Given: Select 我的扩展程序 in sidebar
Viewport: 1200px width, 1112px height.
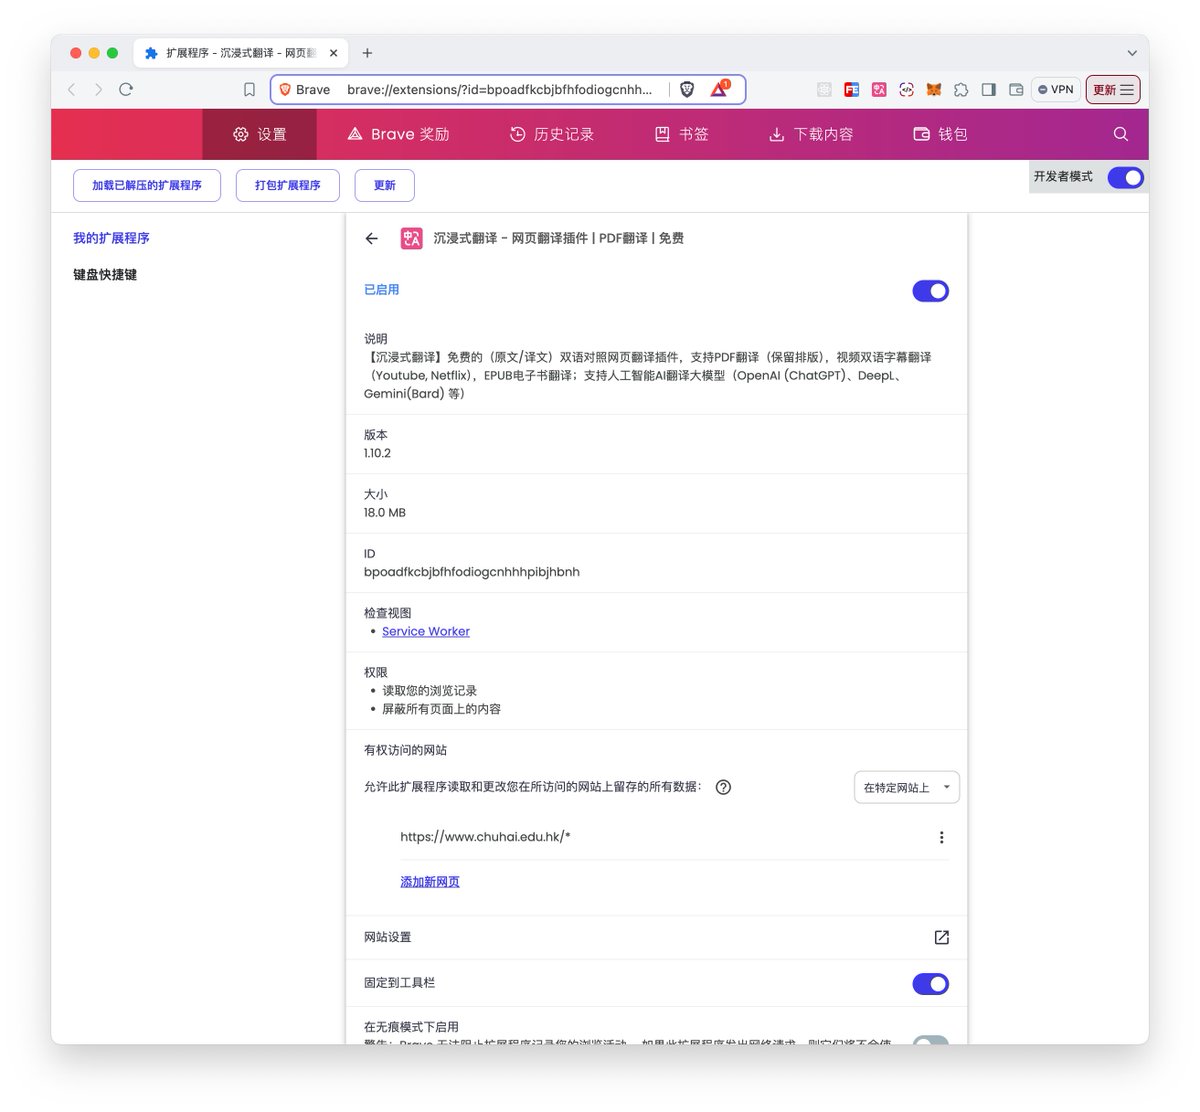Looking at the screenshot, I should click(111, 238).
